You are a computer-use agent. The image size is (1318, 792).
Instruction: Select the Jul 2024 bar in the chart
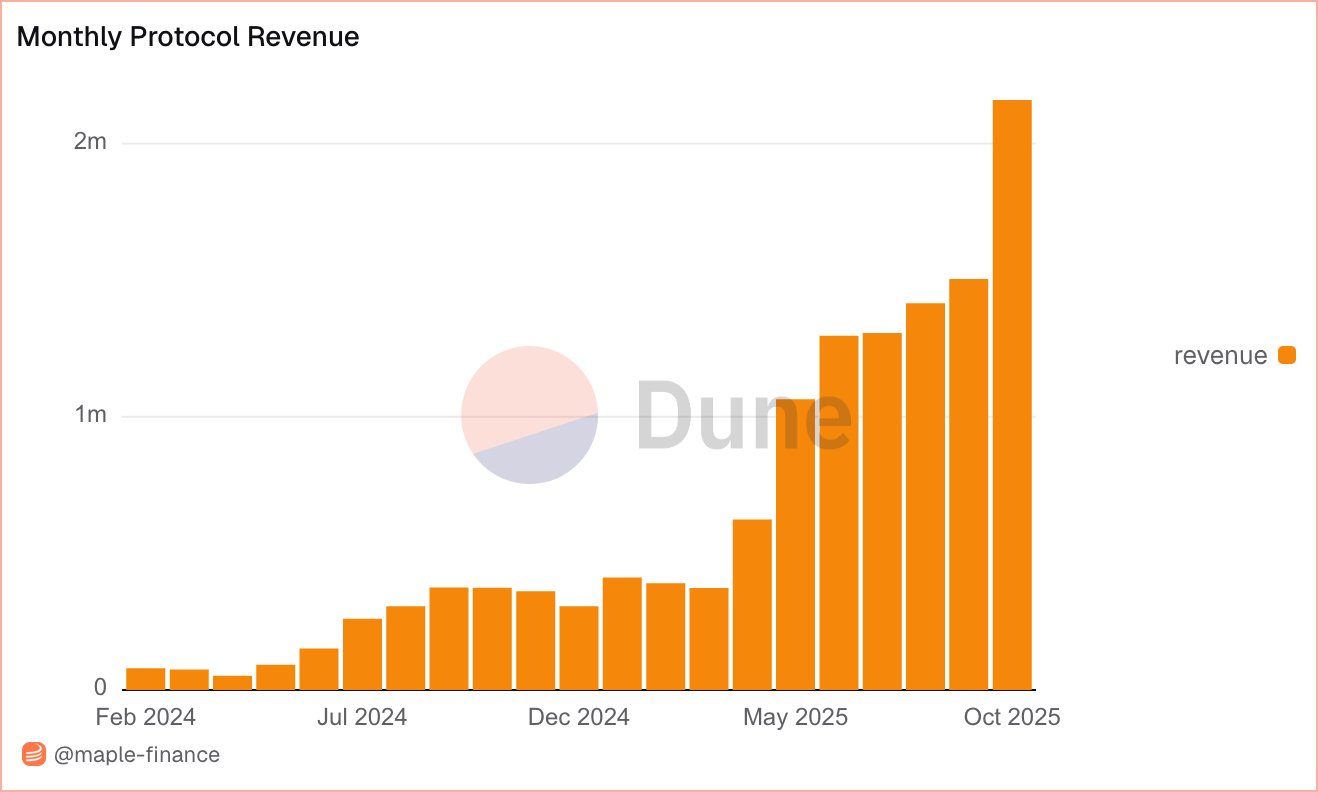click(x=363, y=650)
